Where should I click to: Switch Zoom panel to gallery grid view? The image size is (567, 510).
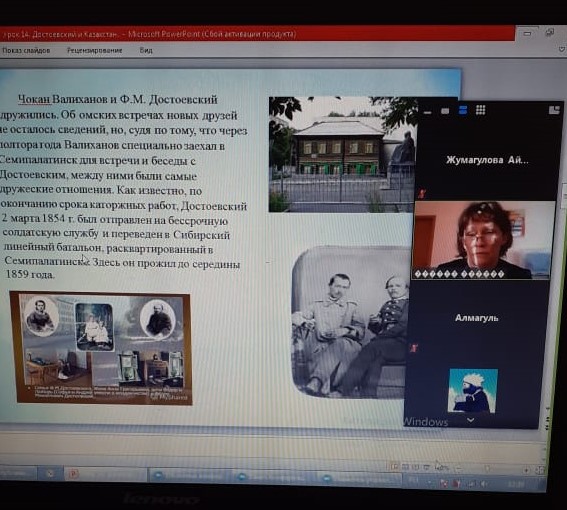pos(481,110)
